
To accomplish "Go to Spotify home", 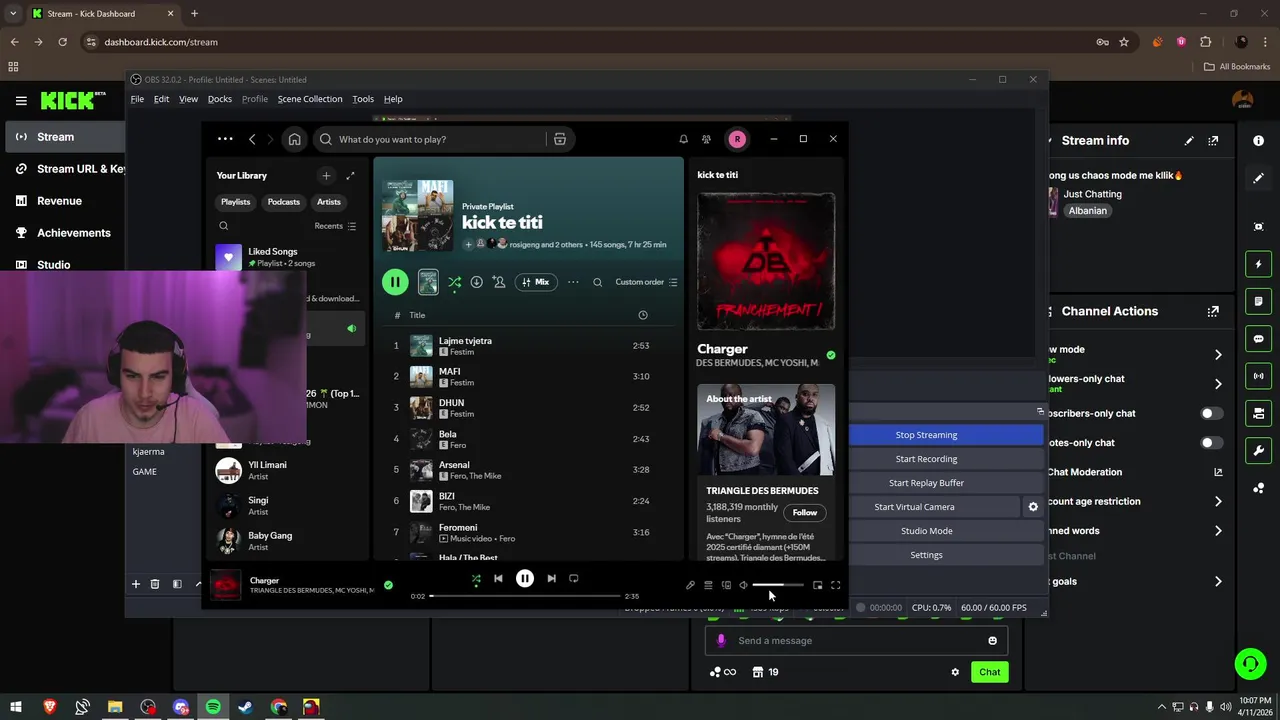I will tap(294, 139).
